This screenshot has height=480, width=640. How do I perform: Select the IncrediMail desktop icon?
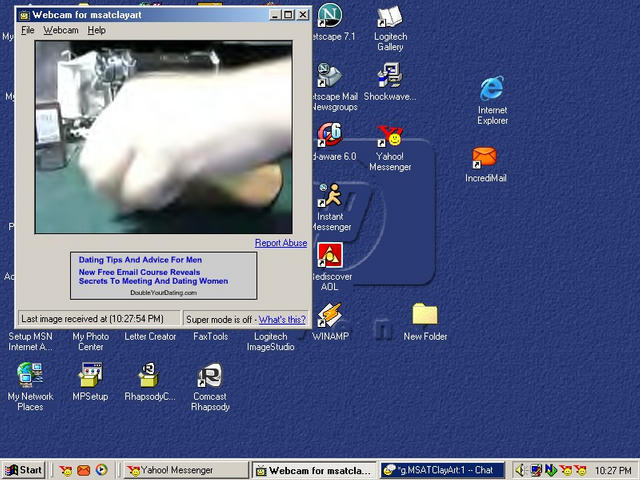pyautogui.click(x=485, y=158)
